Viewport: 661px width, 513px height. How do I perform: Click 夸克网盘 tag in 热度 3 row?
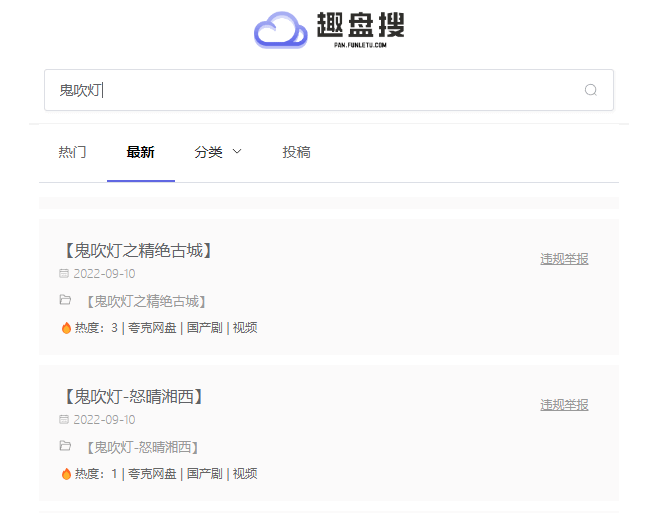point(152,328)
